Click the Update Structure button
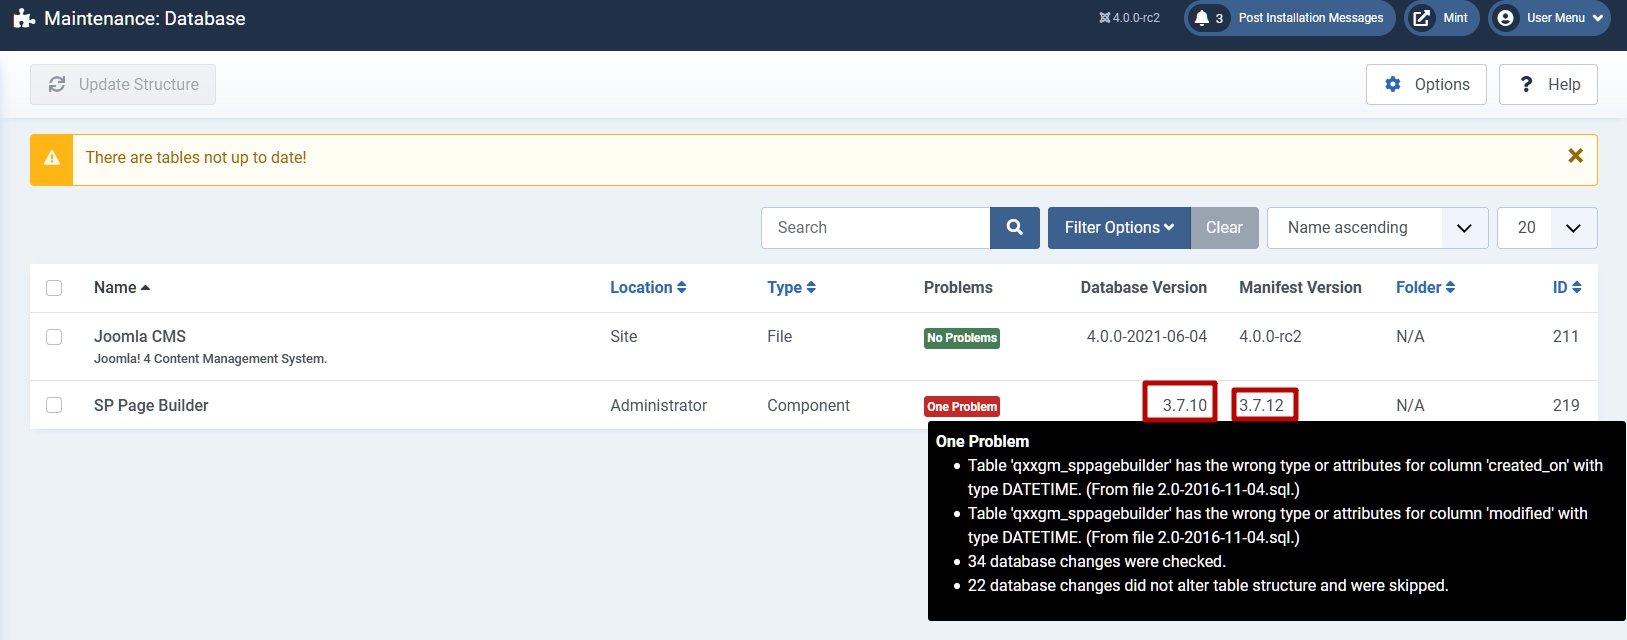Image resolution: width=1627 pixels, height=640 pixels. [123, 85]
